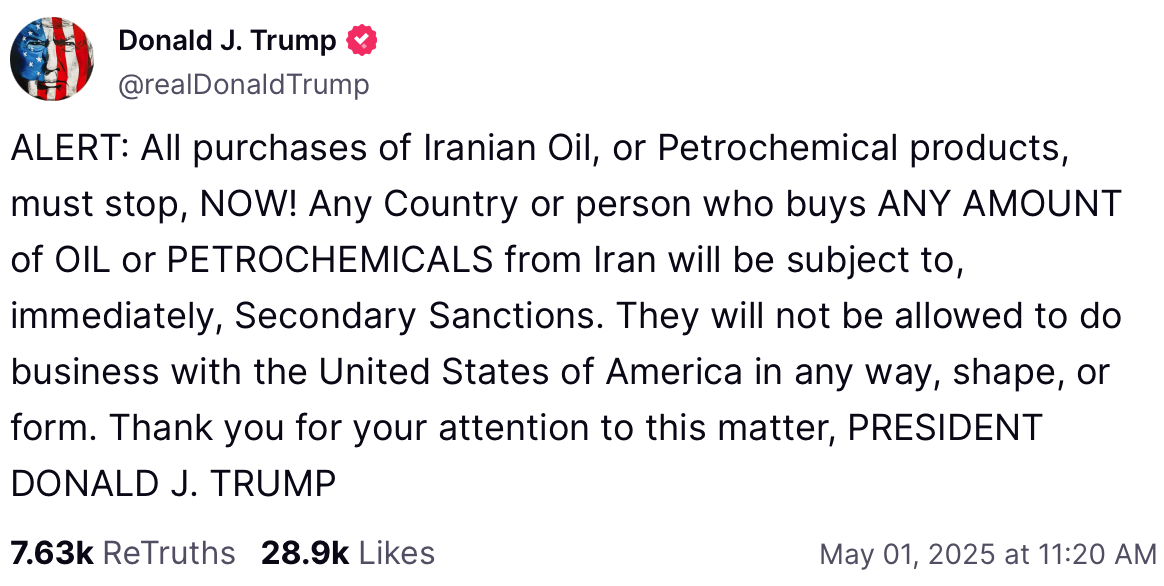The width and height of the screenshot is (1164, 586).
Task: Open the flag-painted profile avatar
Action: pyautogui.click(x=52, y=59)
